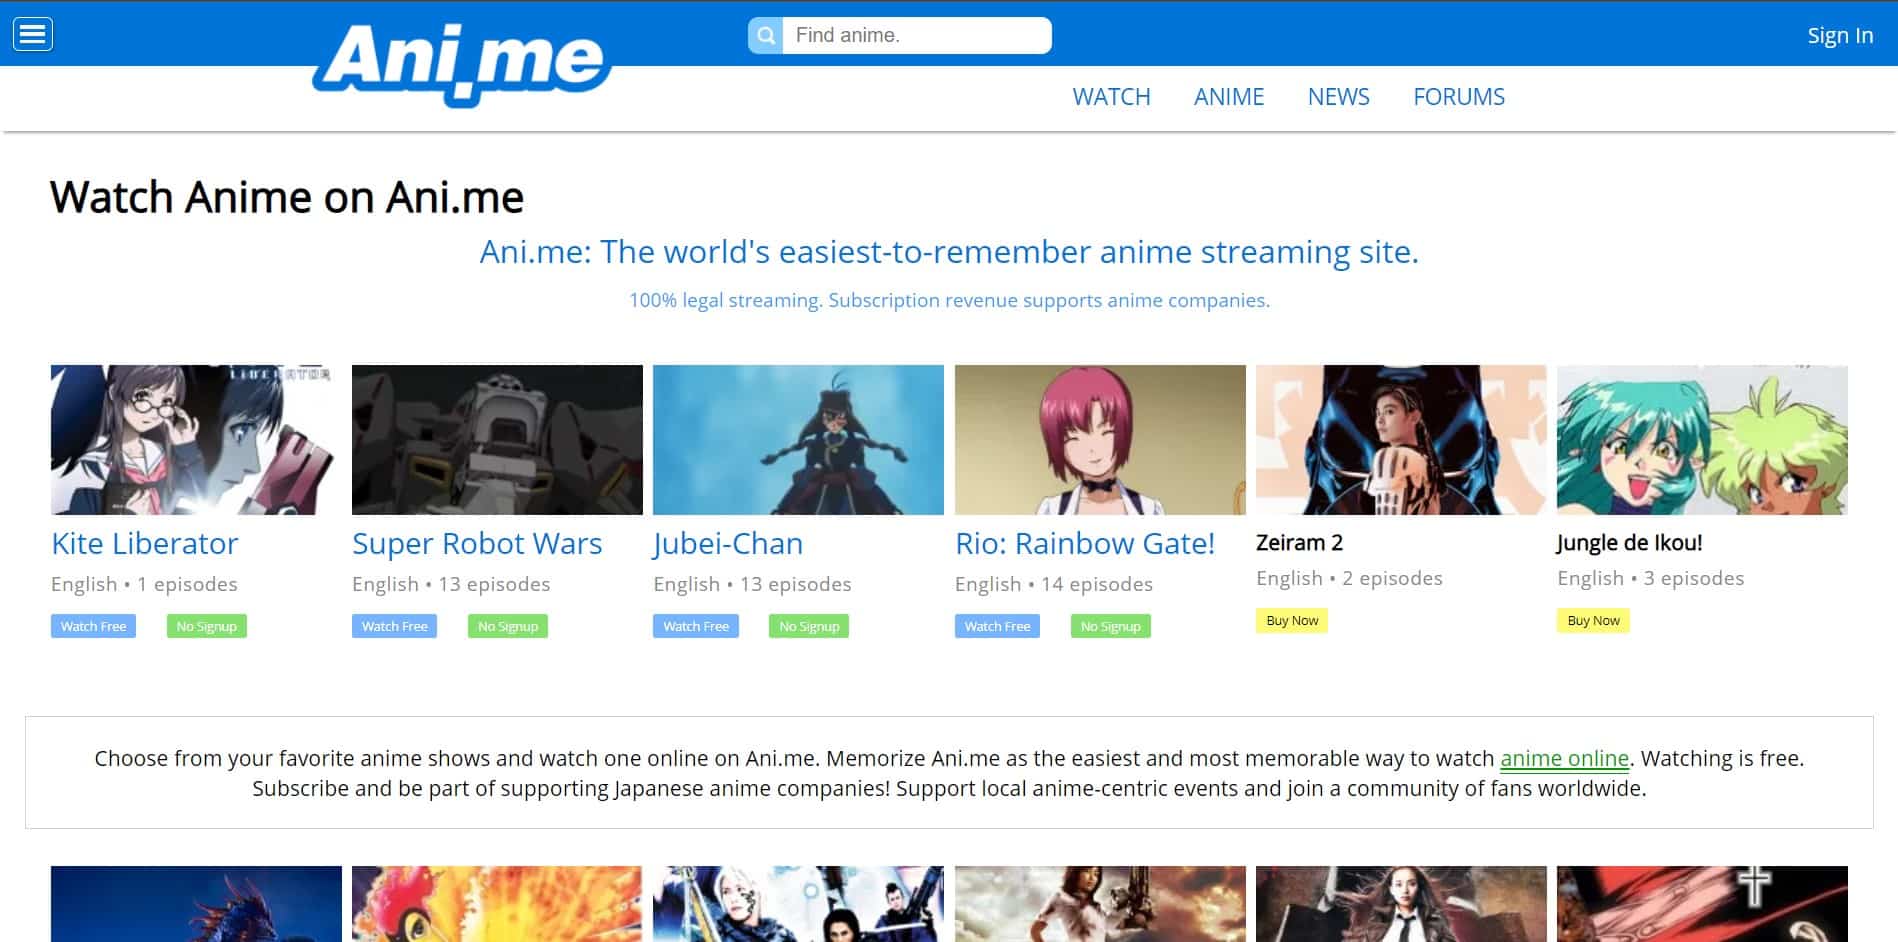Click Watch Free under Kite Liberator

tap(93, 626)
